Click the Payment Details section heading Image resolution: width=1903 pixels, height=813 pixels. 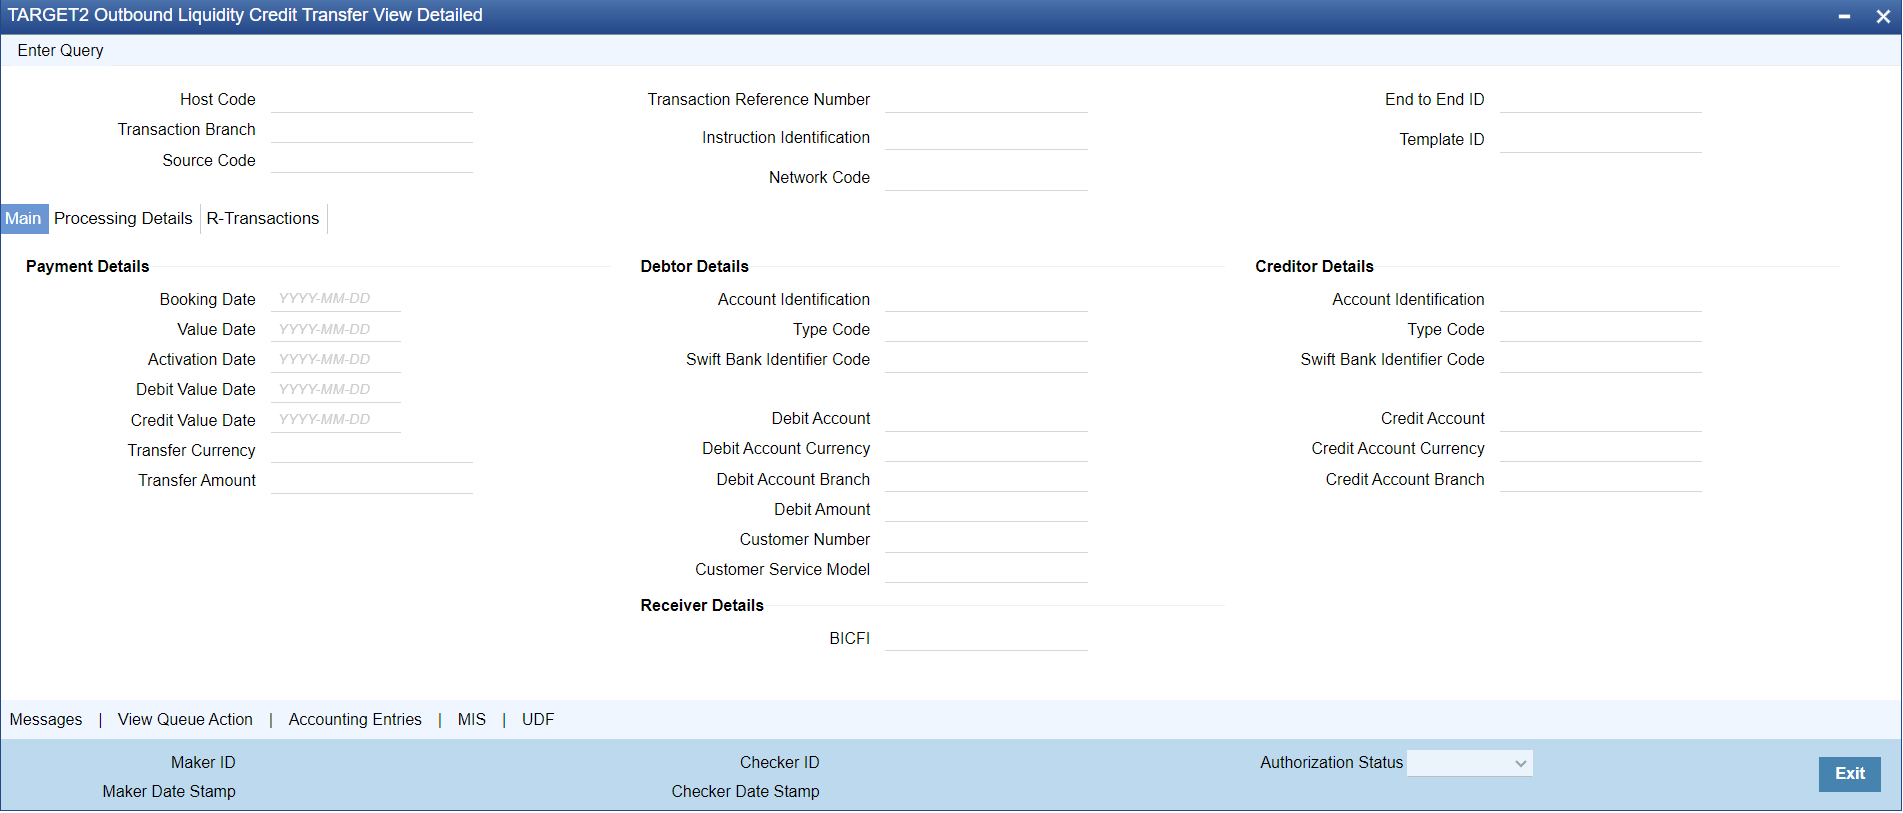tap(87, 266)
